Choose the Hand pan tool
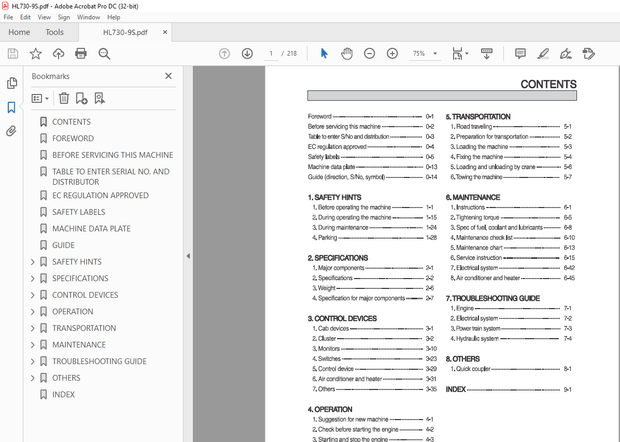620x442 pixels. click(347, 53)
